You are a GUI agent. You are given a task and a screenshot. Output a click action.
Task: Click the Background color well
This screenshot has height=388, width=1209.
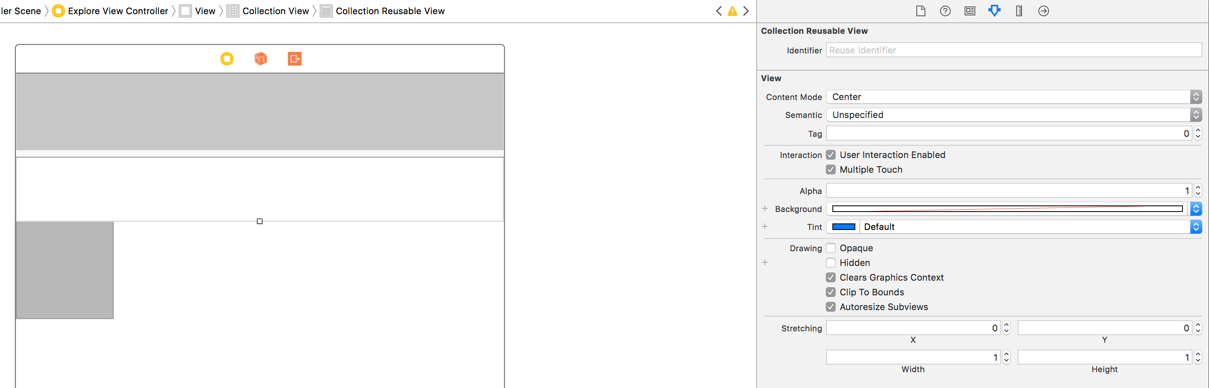point(1008,209)
